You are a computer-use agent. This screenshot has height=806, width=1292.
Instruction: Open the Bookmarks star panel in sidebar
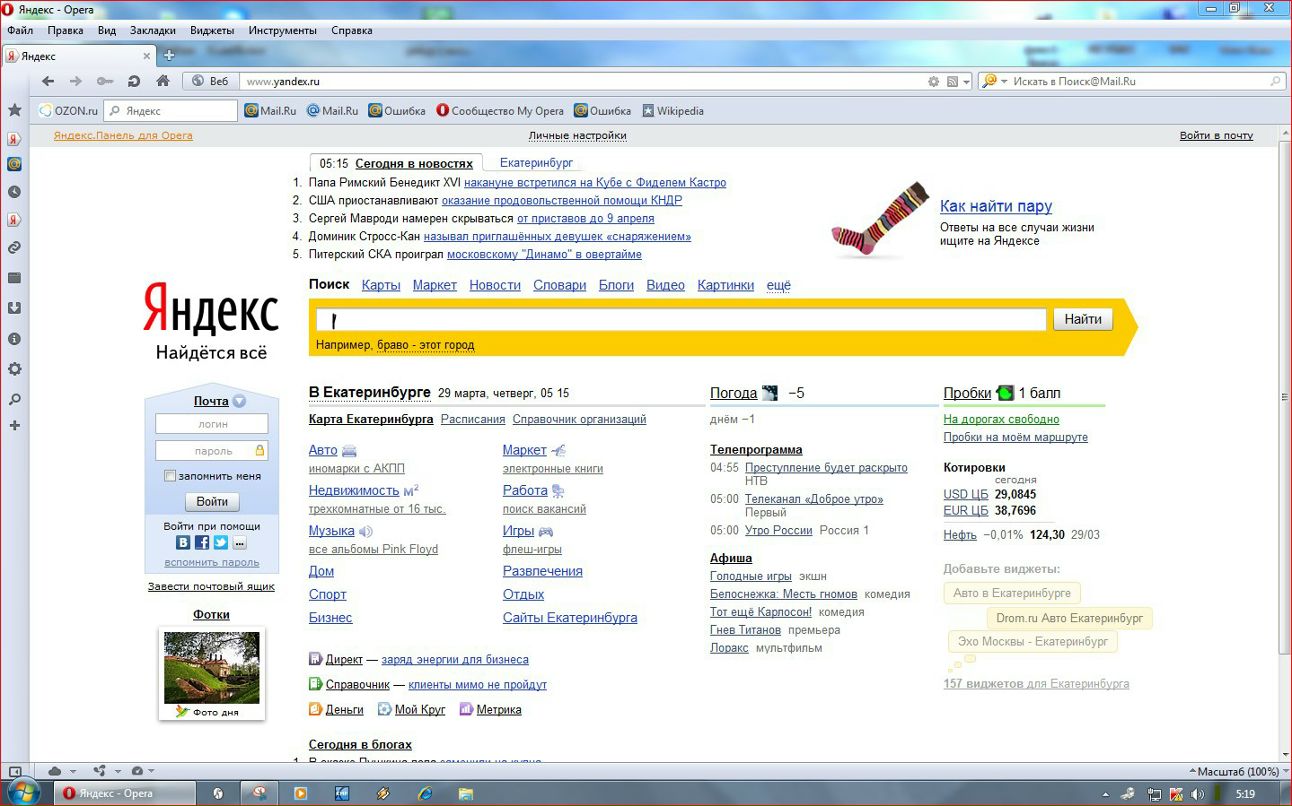pos(14,110)
